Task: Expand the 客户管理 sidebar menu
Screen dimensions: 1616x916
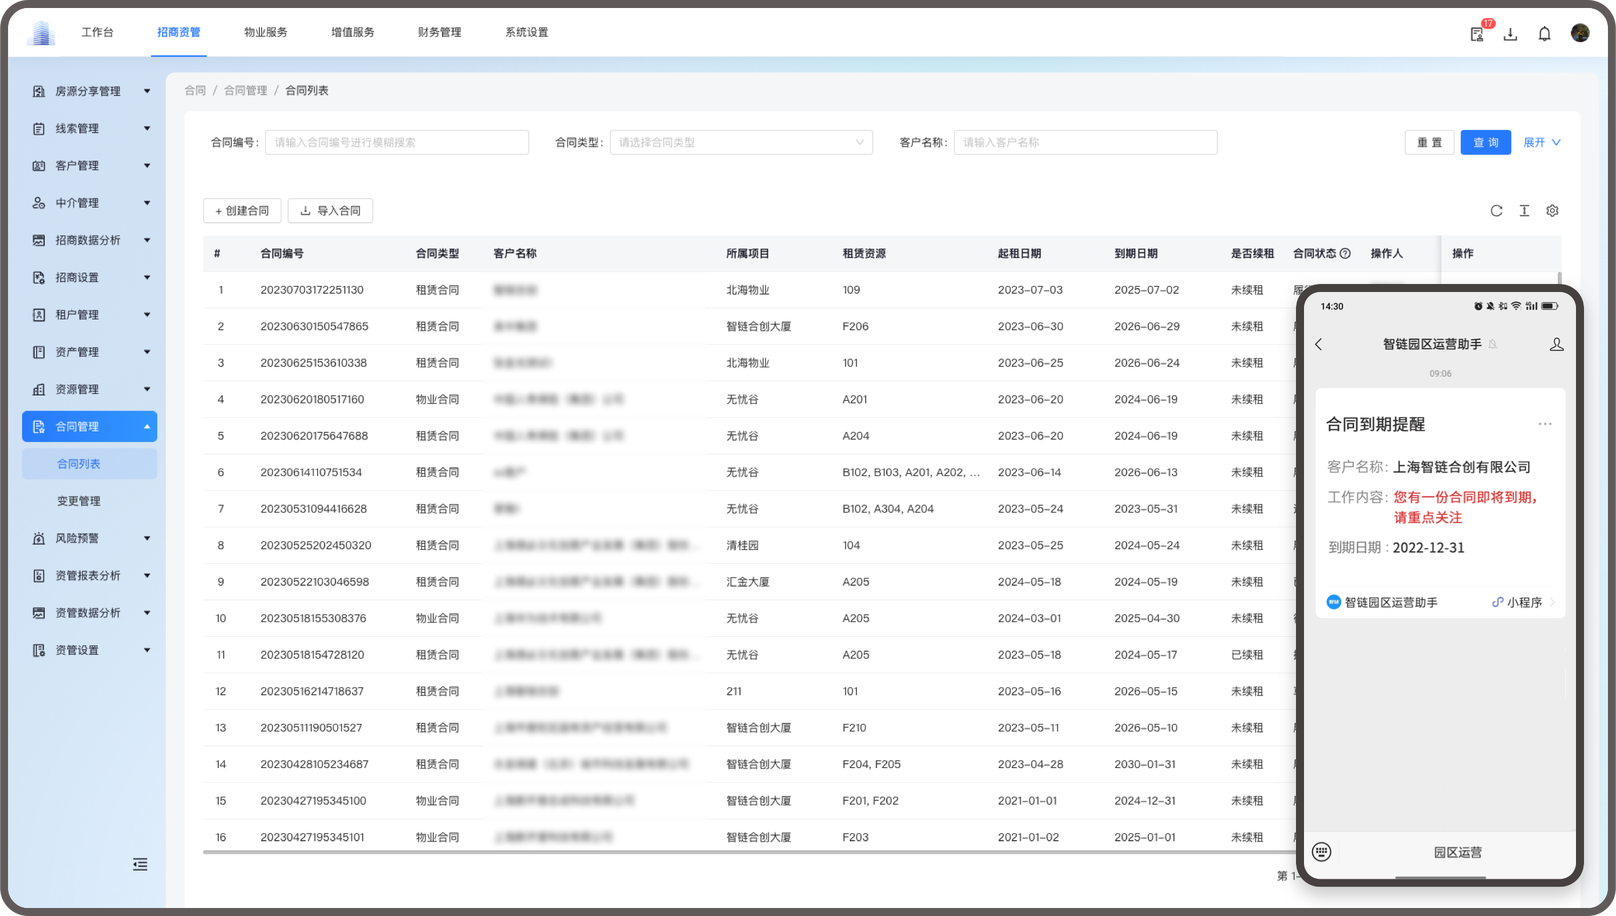Action: [90, 166]
